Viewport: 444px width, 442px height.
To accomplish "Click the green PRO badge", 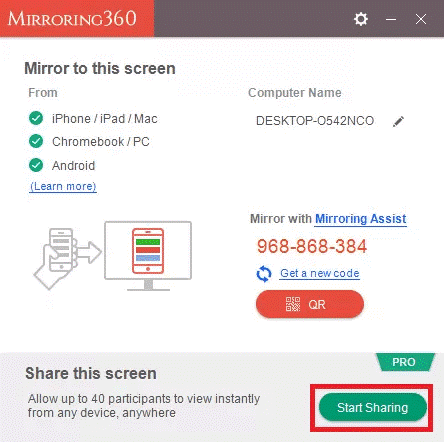I will (405, 362).
